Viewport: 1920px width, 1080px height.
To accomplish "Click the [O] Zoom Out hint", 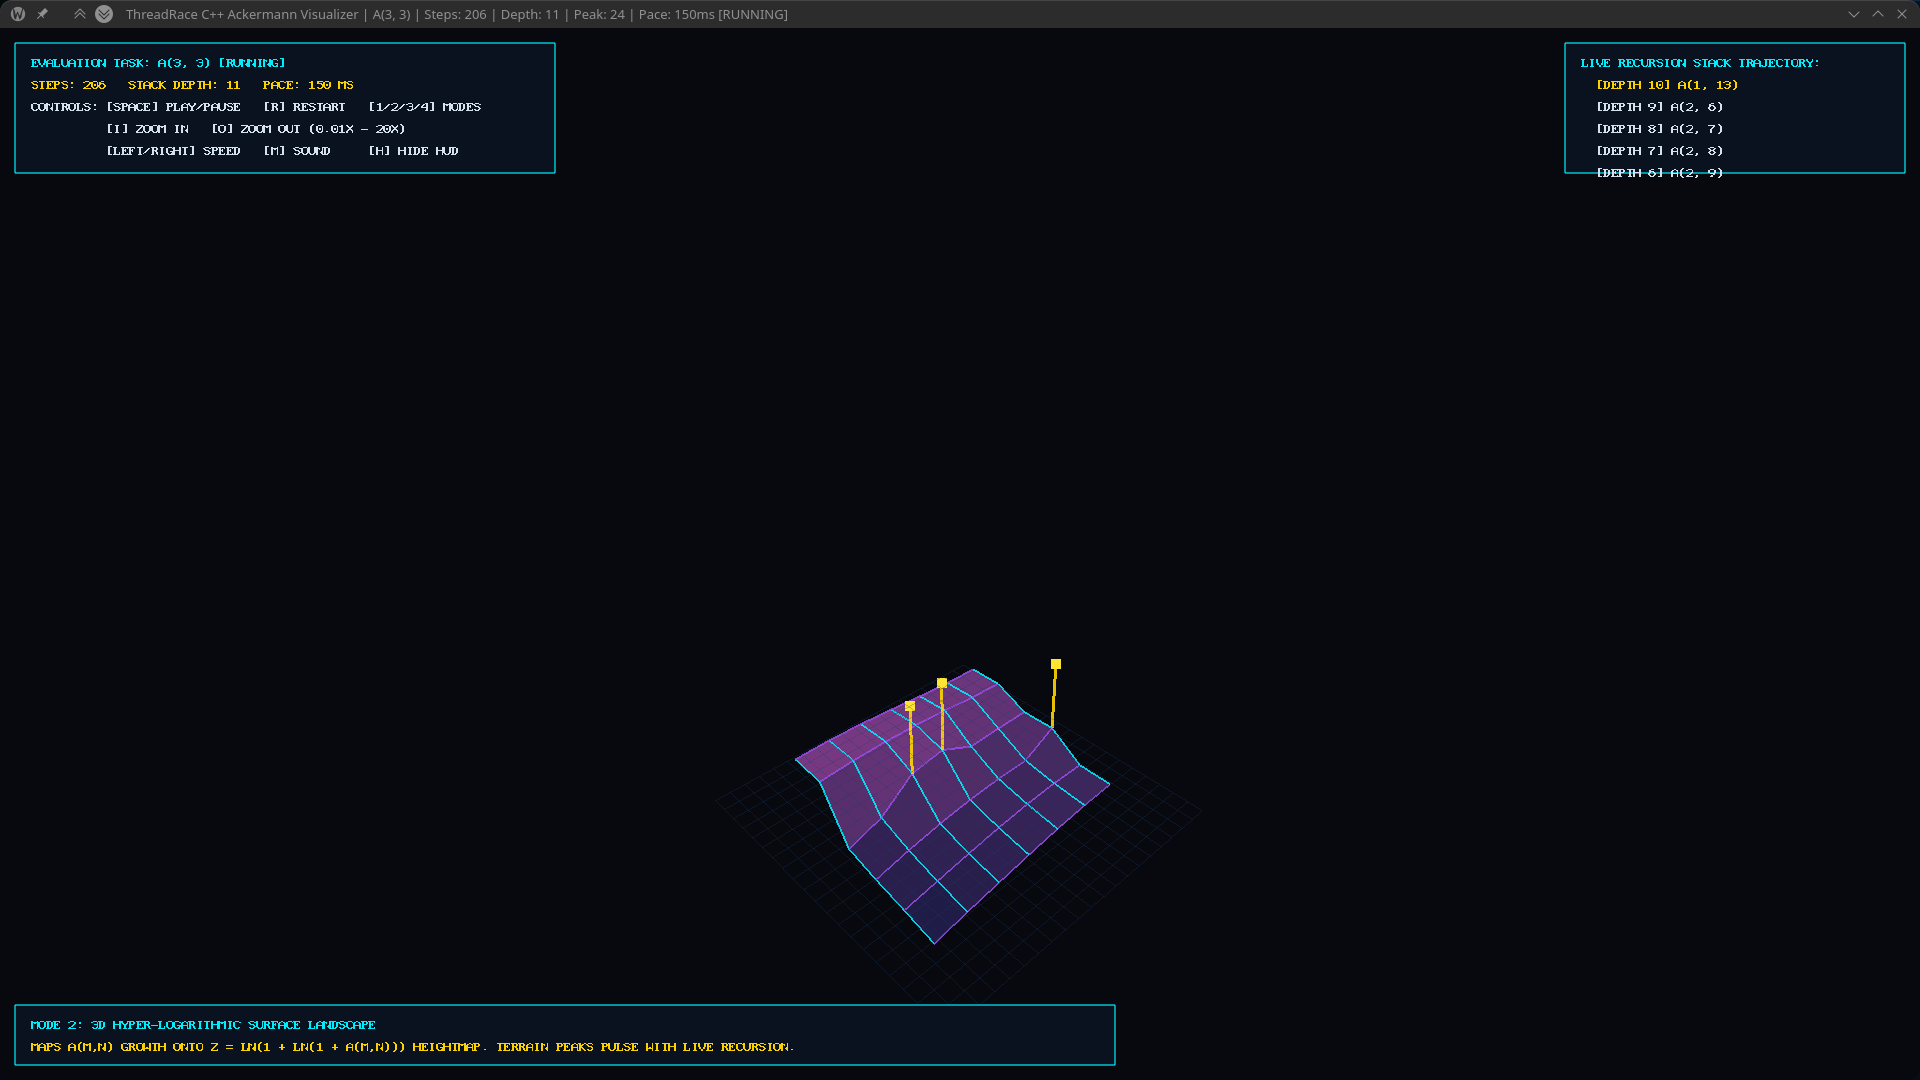I will [x=308, y=129].
